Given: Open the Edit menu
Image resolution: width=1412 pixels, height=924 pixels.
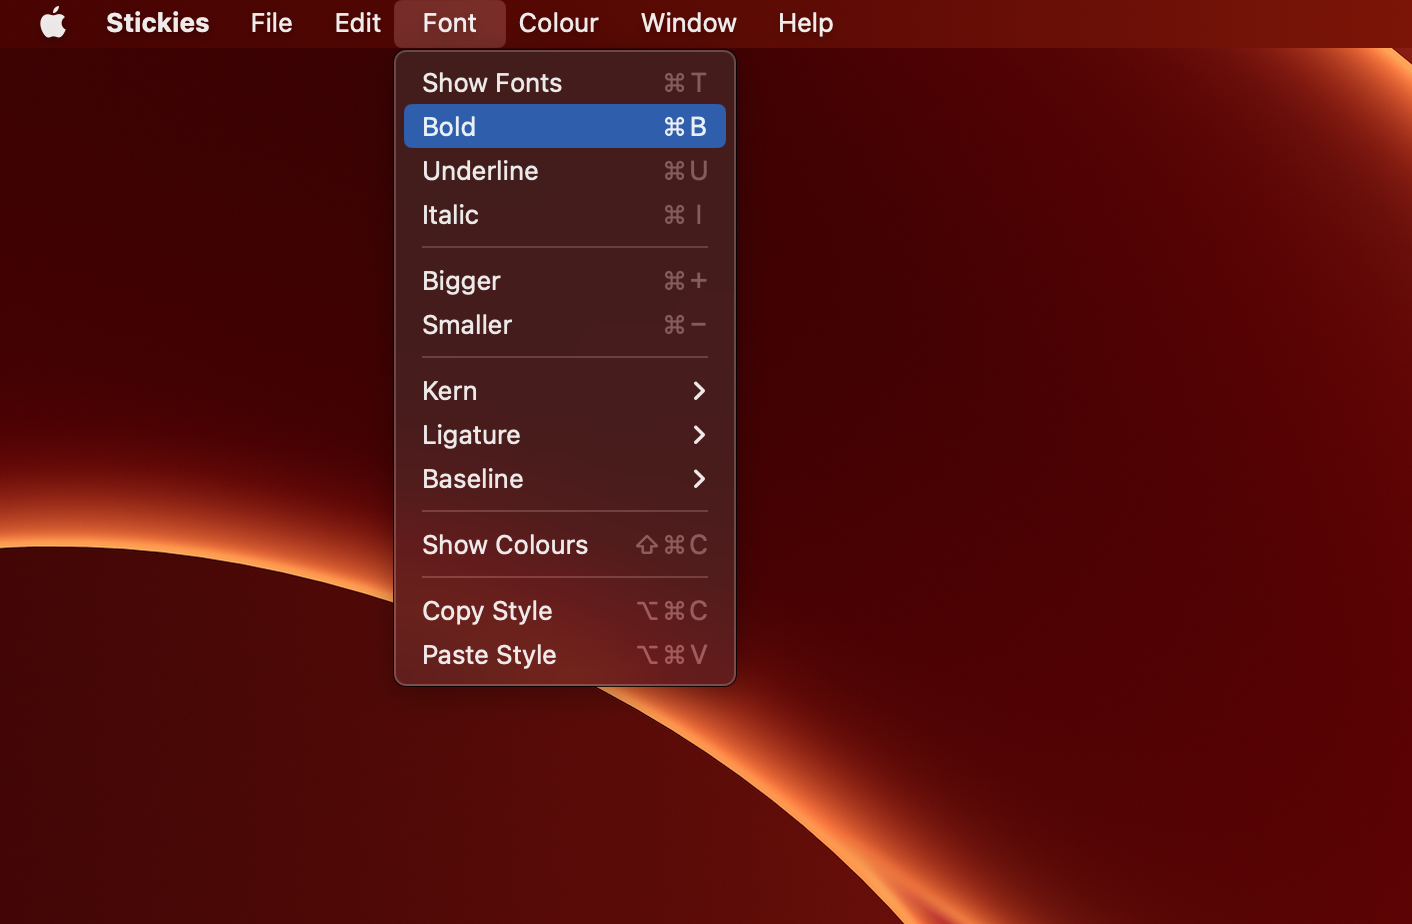Looking at the screenshot, I should pos(357,23).
